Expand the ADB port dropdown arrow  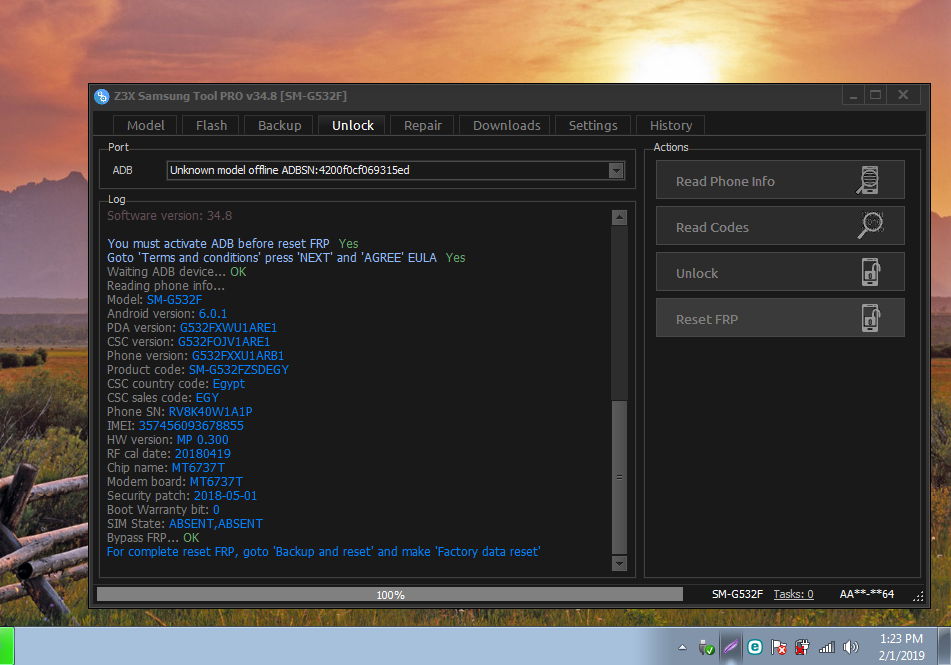click(x=616, y=170)
